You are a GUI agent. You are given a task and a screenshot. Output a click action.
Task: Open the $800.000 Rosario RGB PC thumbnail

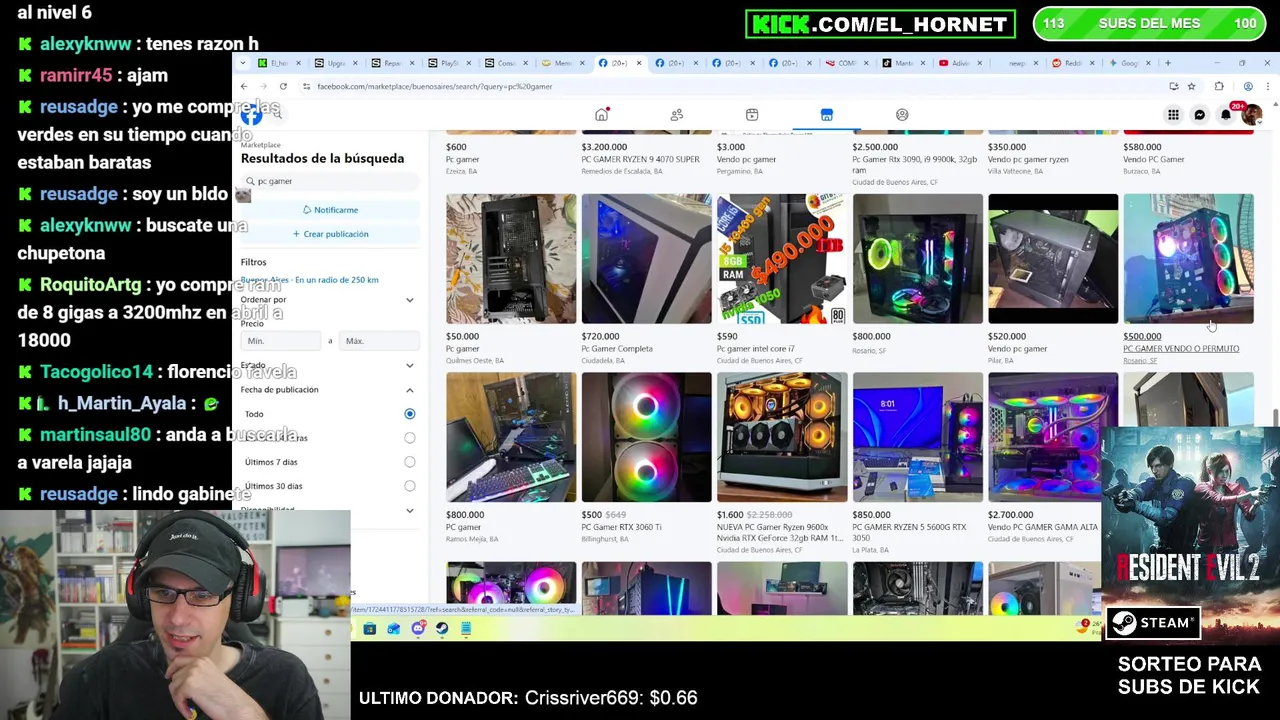pyautogui.click(x=917, y=259)
